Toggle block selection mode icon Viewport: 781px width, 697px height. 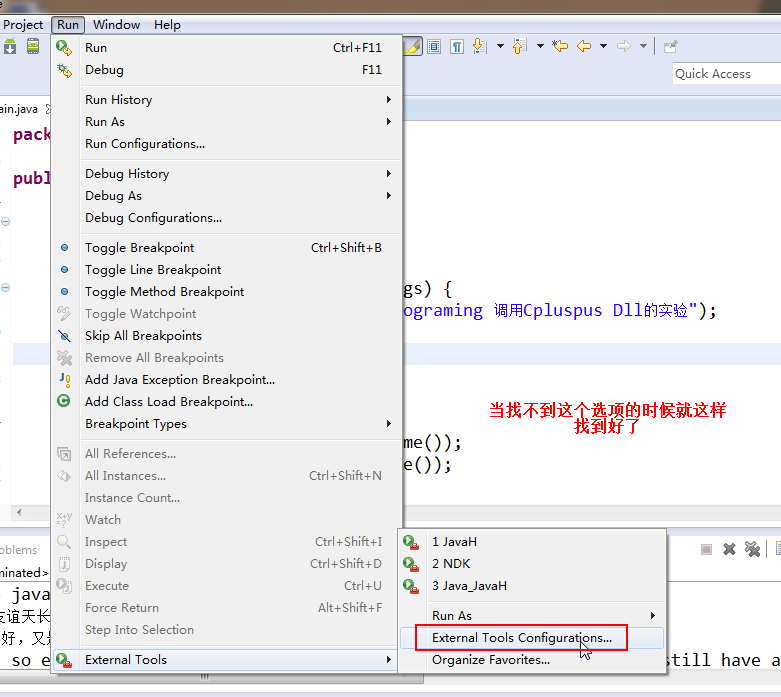click(x=434, y=47)
